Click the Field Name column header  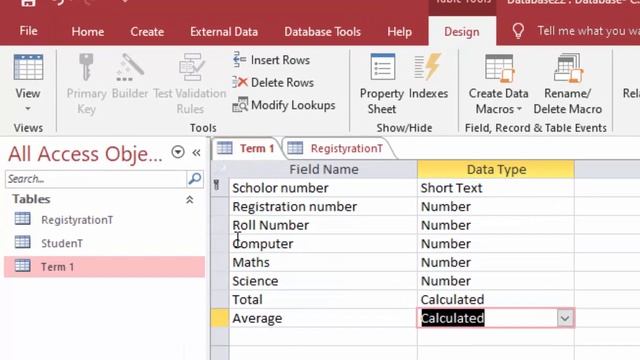(323, 169)
